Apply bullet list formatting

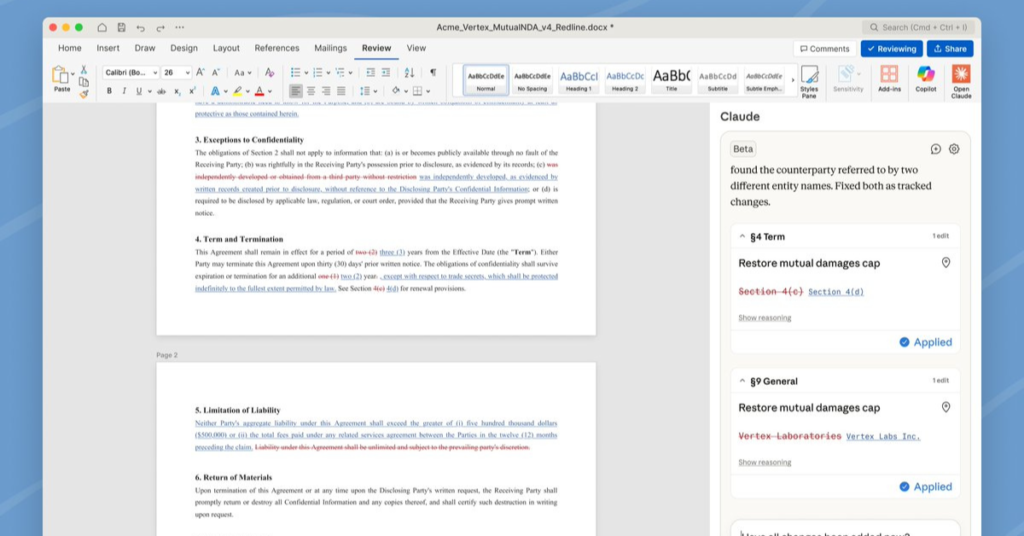(295, 72)
